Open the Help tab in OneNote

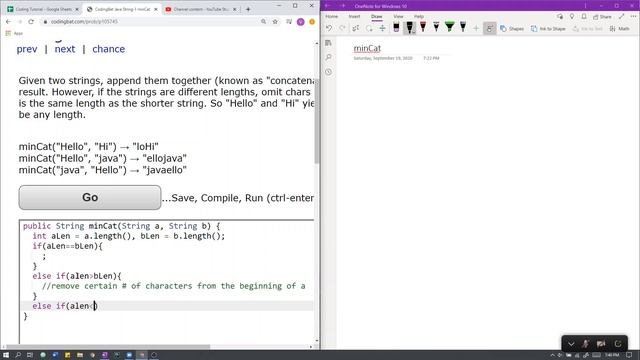(x=419, y=16)
